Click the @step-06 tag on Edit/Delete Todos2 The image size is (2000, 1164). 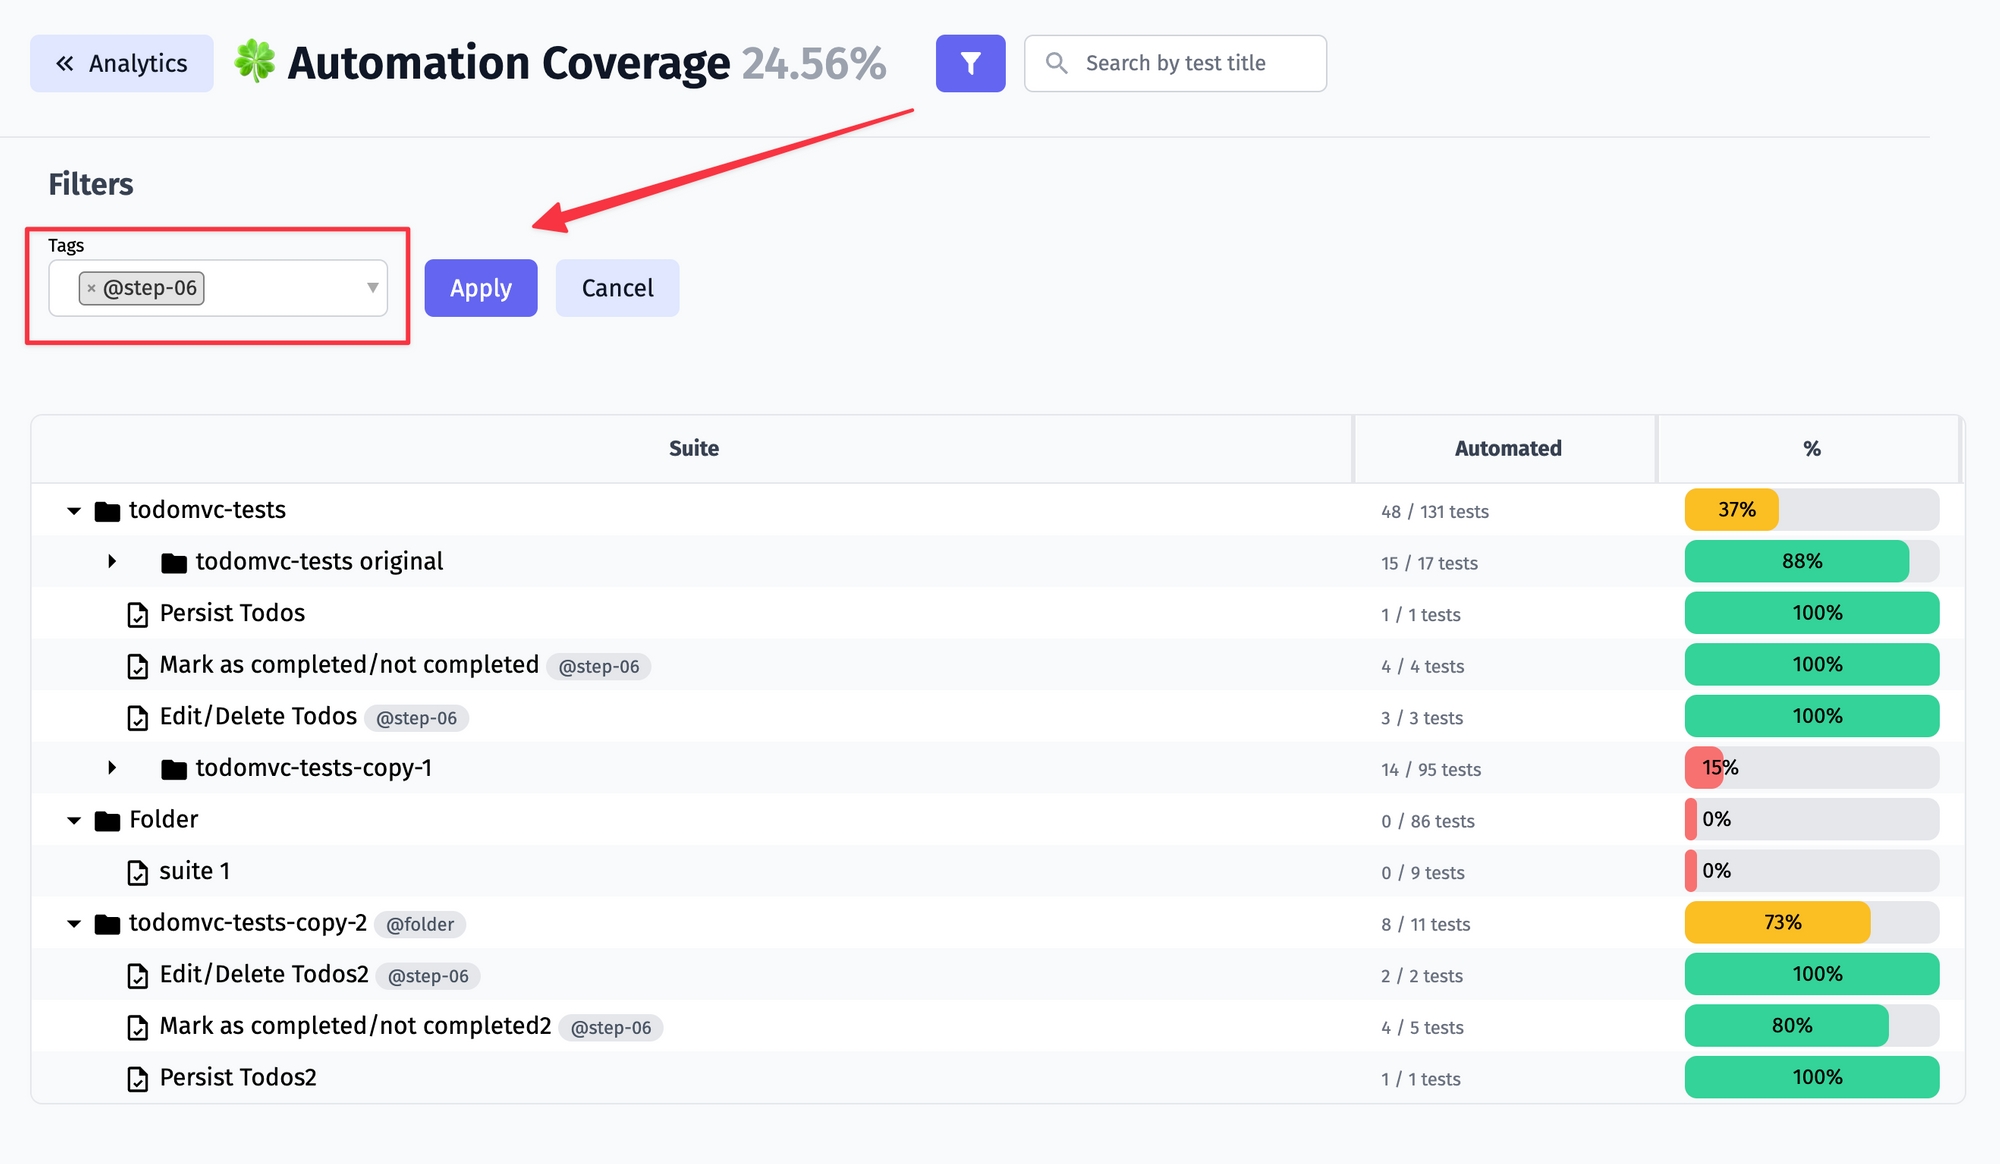[428, 976]
